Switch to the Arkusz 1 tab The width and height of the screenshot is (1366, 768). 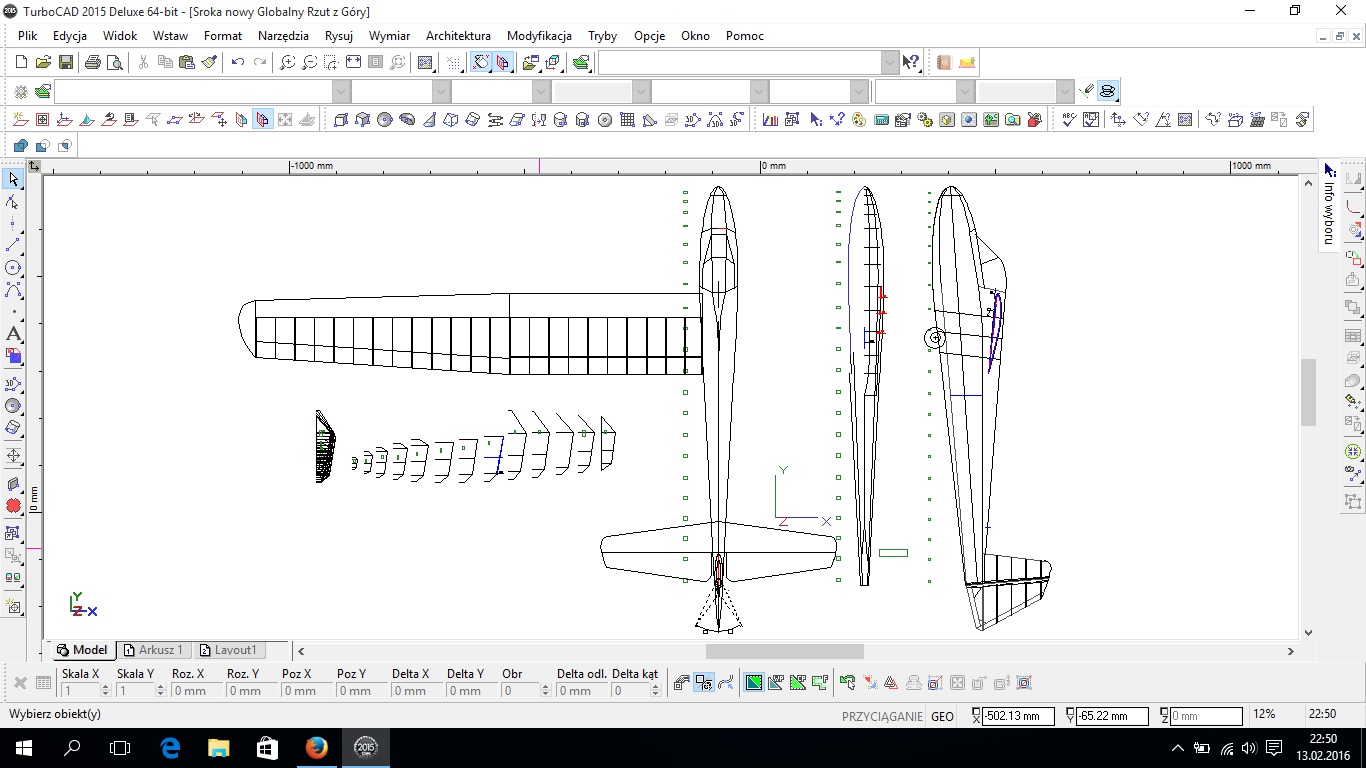click(x=154, y=650)
